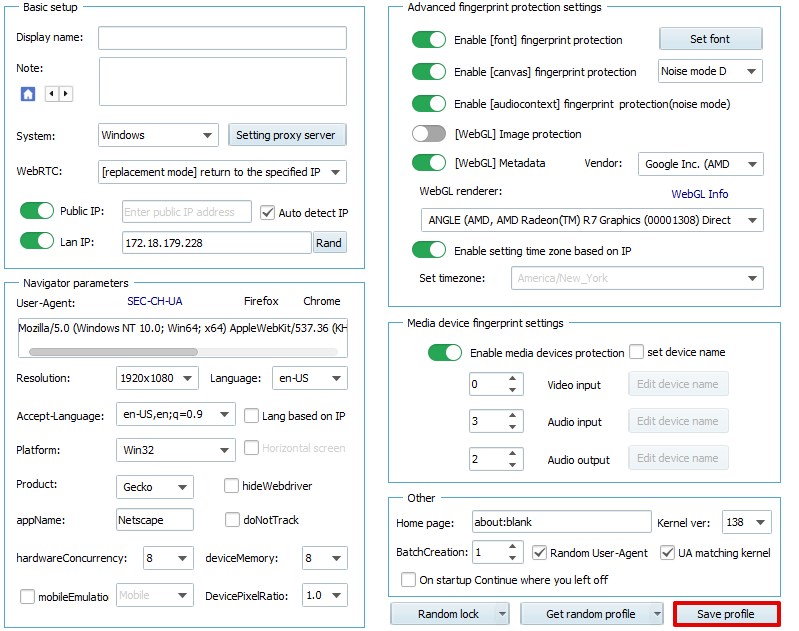Click the Save profile button
The image size is (799, 631).
coord(725,614)
